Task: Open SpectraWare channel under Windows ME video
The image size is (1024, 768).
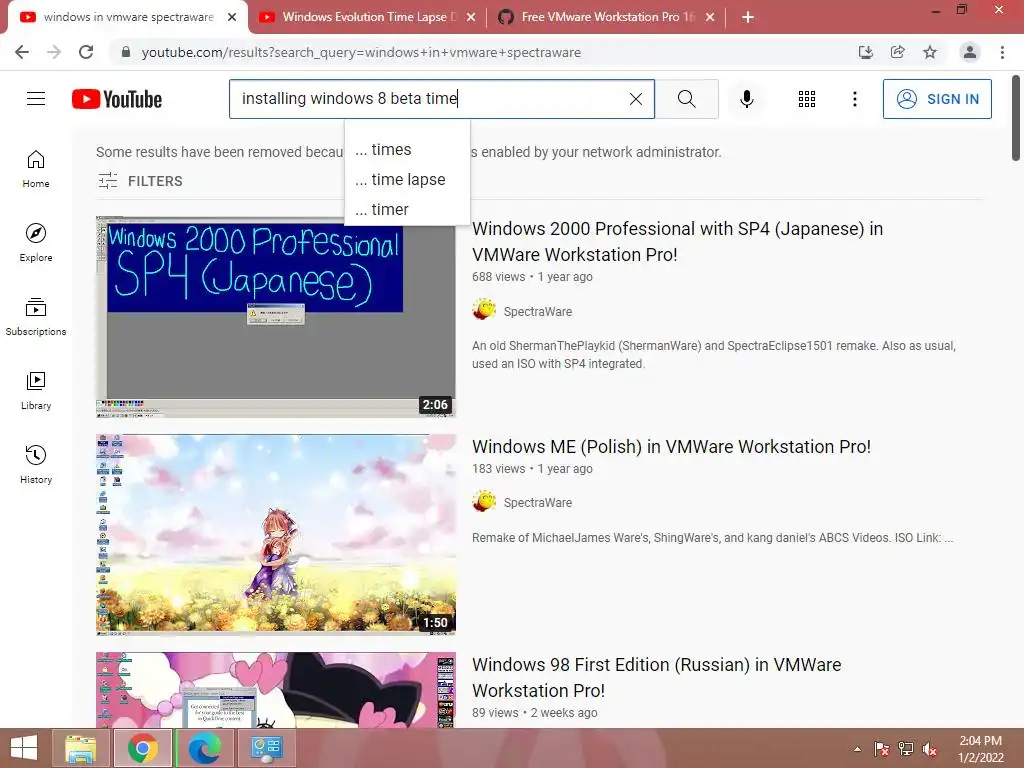Action: pos(537,502)
